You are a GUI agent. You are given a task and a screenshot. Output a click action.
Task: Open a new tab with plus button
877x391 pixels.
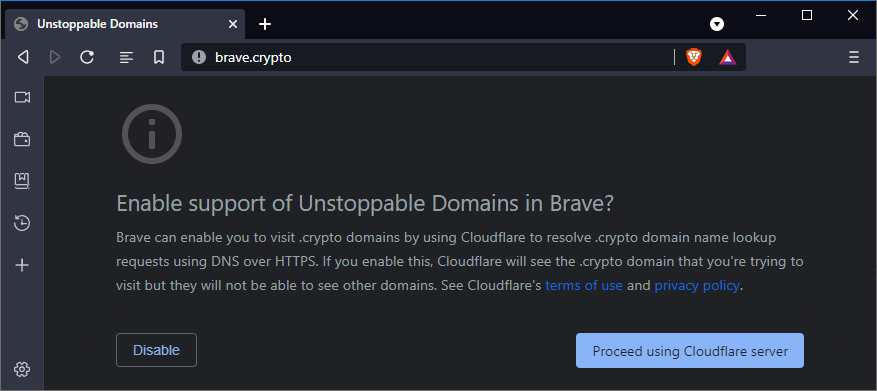(265, 24)
